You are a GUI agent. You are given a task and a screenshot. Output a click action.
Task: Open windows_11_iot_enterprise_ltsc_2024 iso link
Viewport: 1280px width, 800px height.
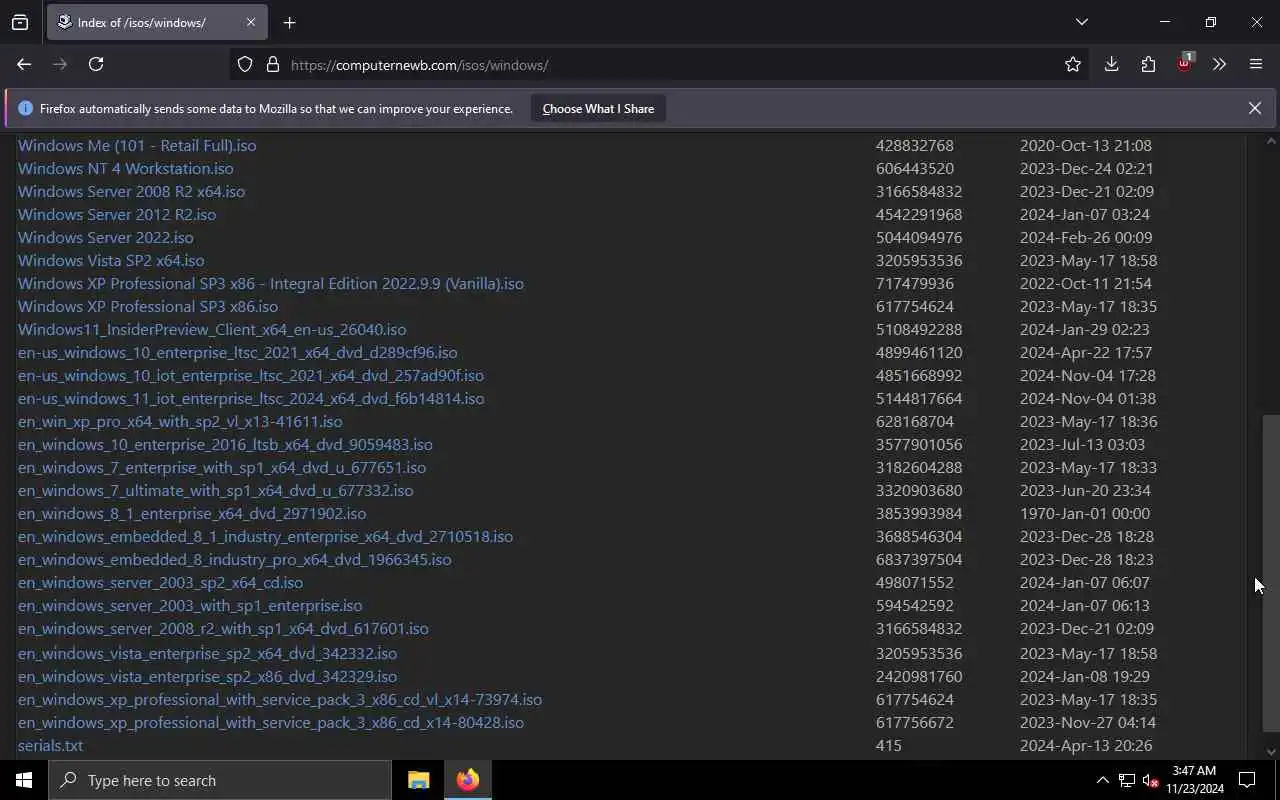(251, 398)
